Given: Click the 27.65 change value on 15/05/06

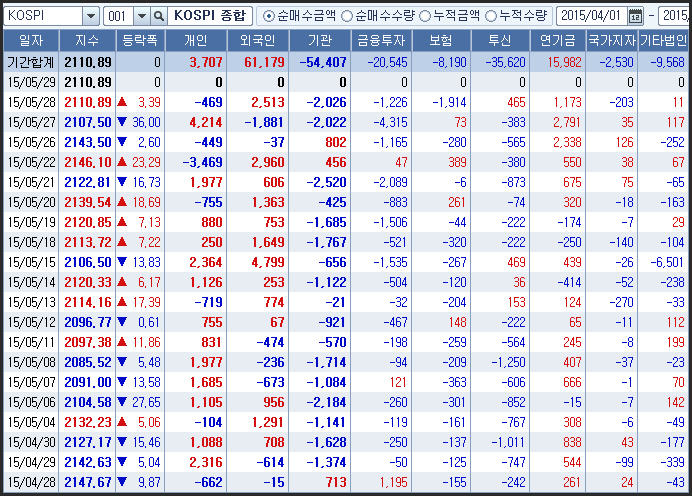Looking at the screenshot, I should coord(146,402).
